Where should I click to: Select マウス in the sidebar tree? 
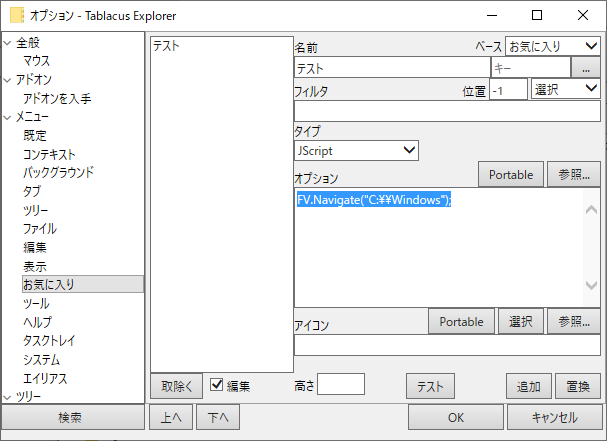pos(36,61)
